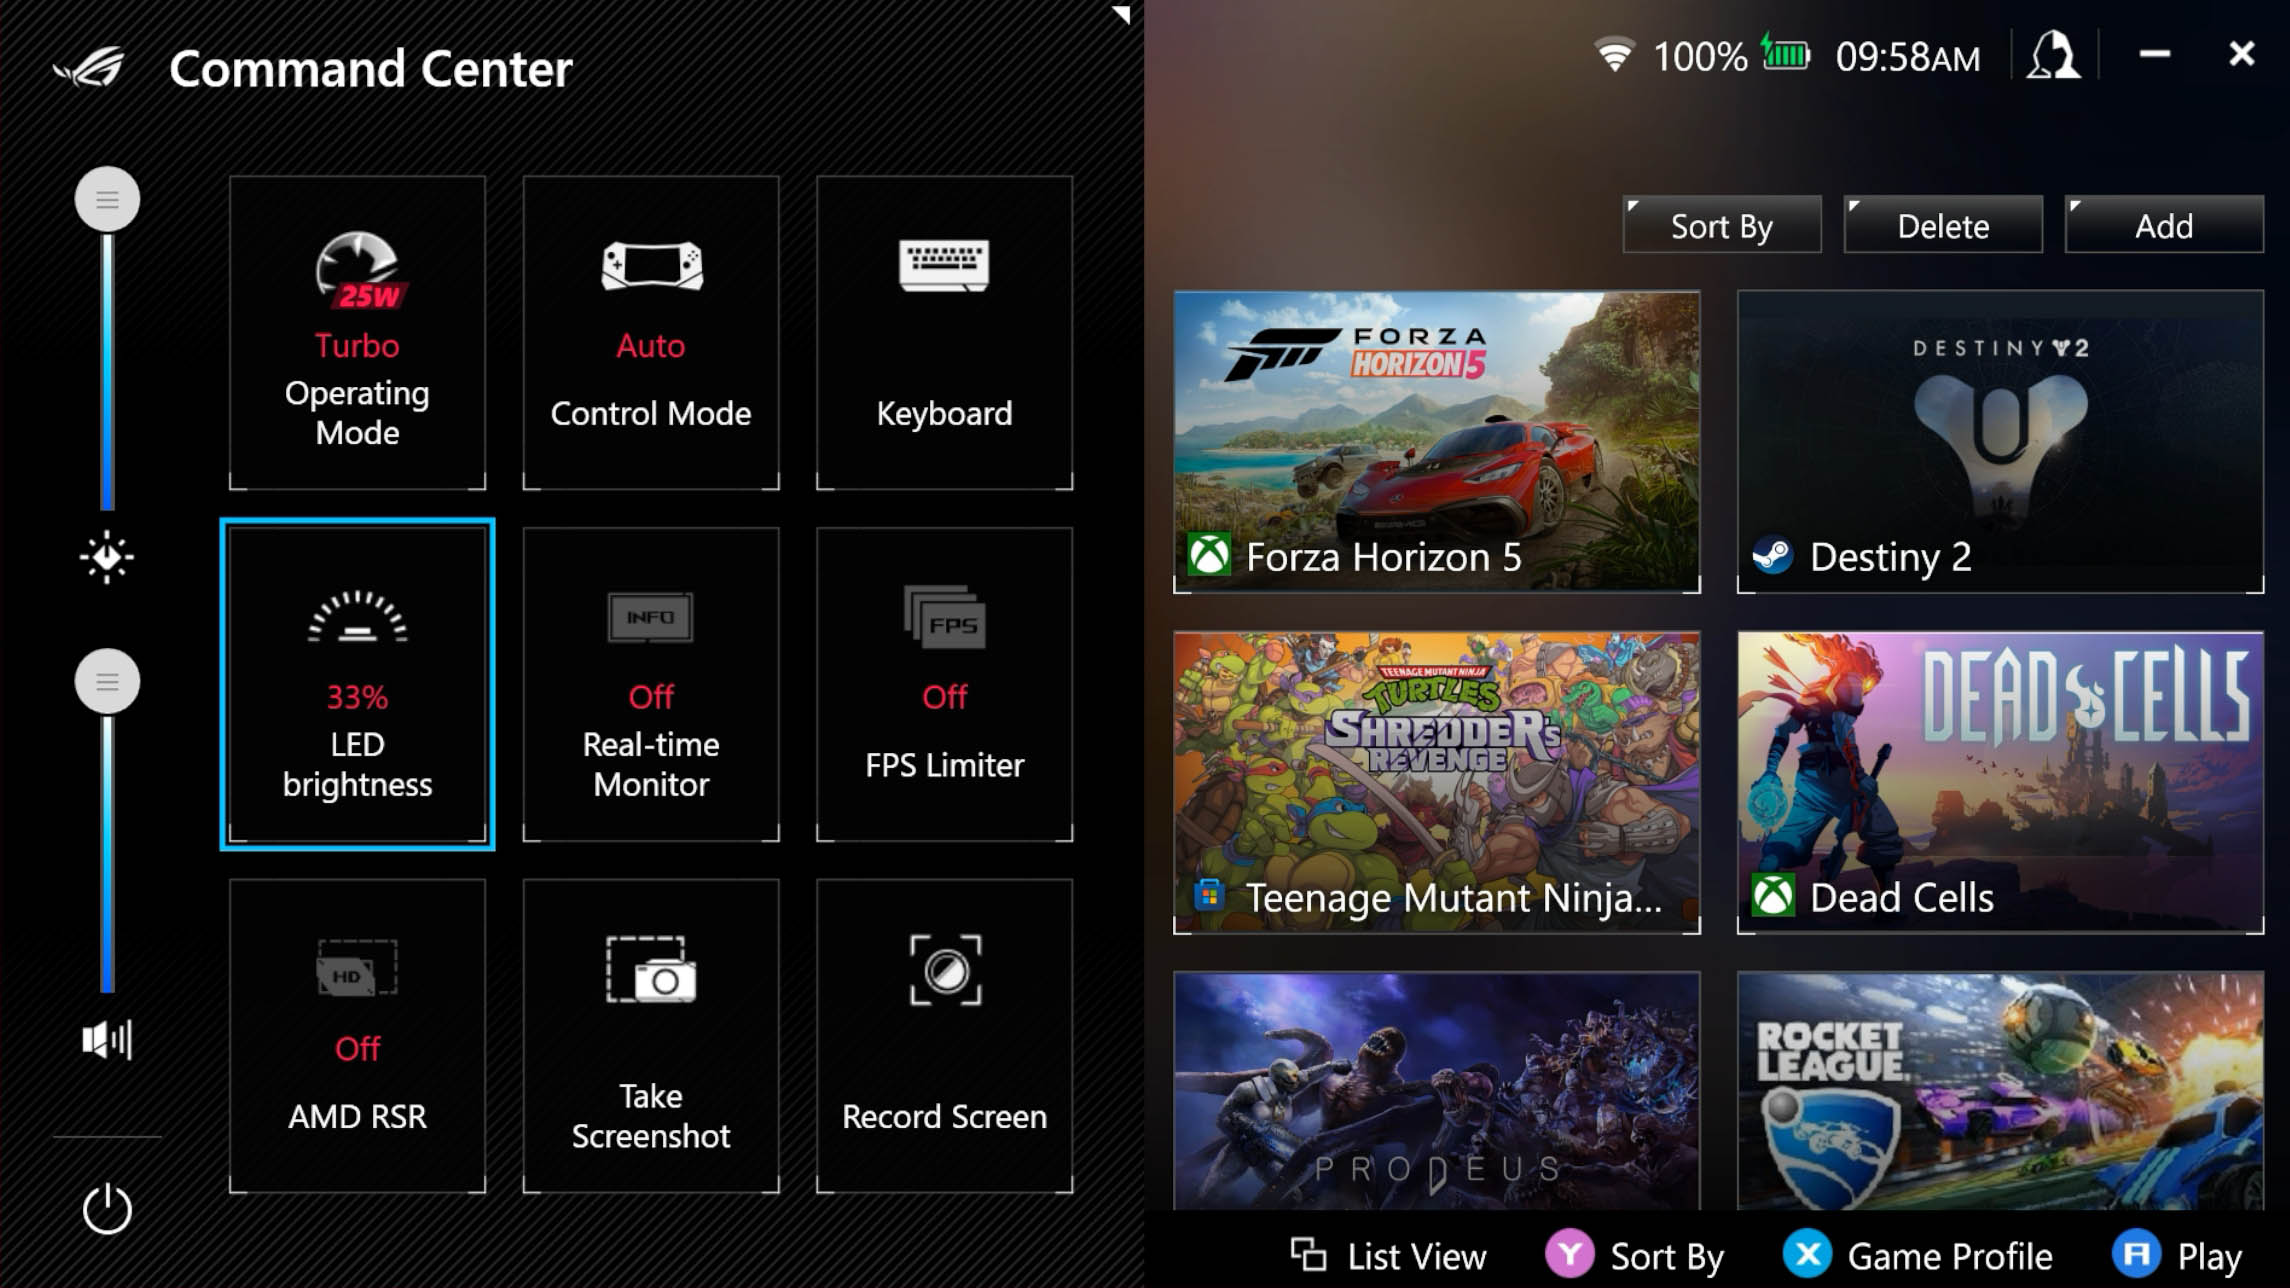The width and height of the screenshot is (2290, 1288).
Task: Toggle FPS Limiter off switch
Action: 944,683
